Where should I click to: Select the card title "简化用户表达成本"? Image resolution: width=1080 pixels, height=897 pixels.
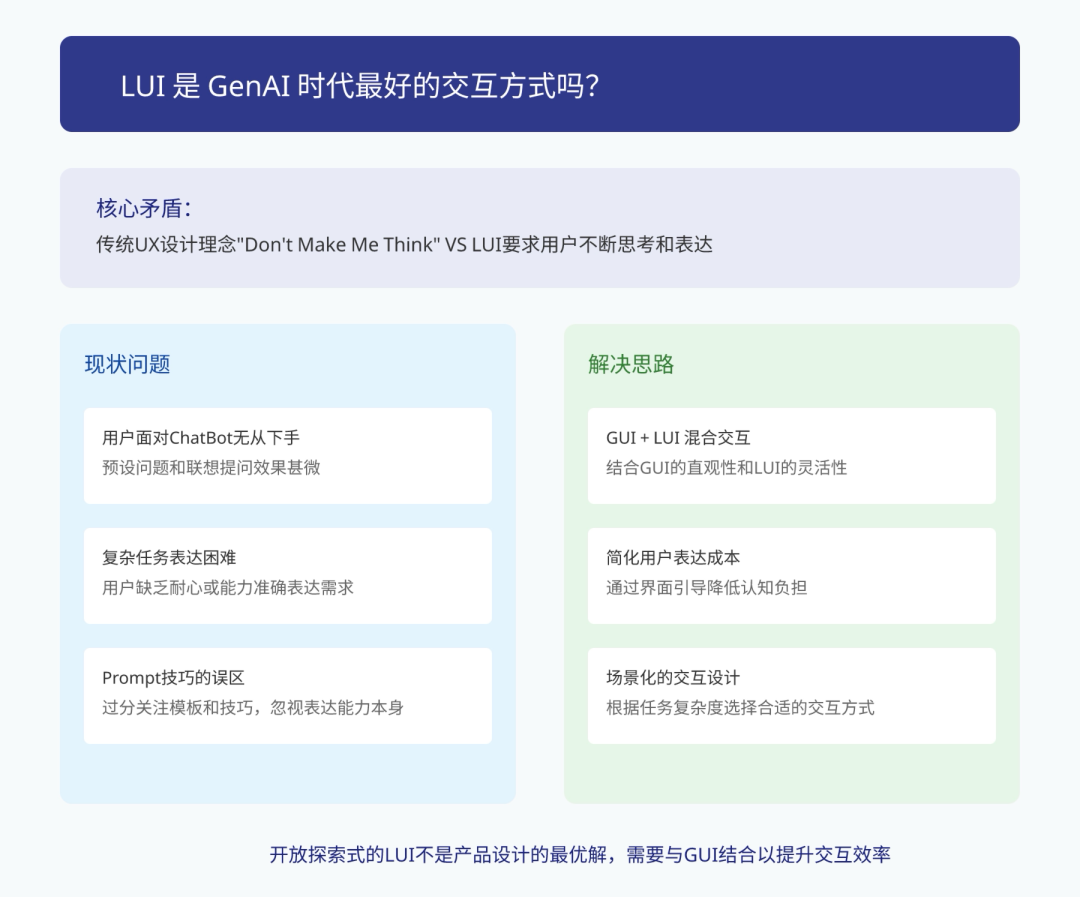673,557
